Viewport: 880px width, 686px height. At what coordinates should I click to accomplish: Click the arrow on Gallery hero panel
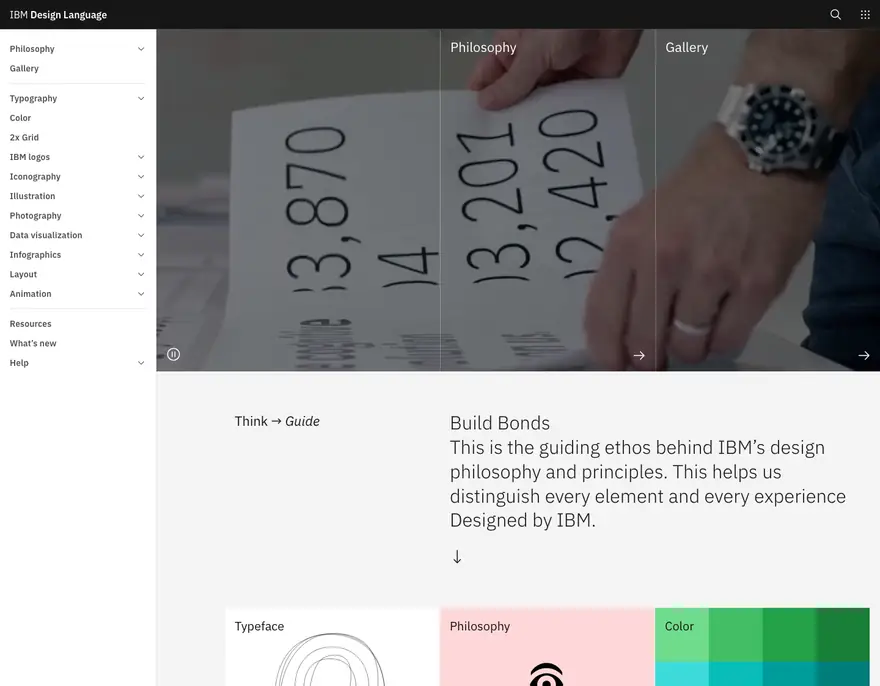click(864, 355)
